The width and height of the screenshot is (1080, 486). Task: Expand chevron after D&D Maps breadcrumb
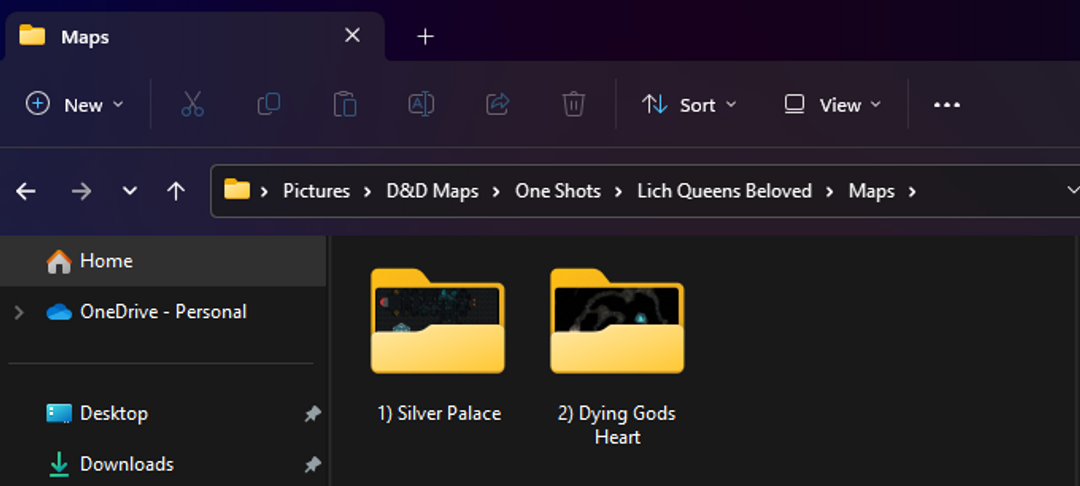tap(497, 191)
